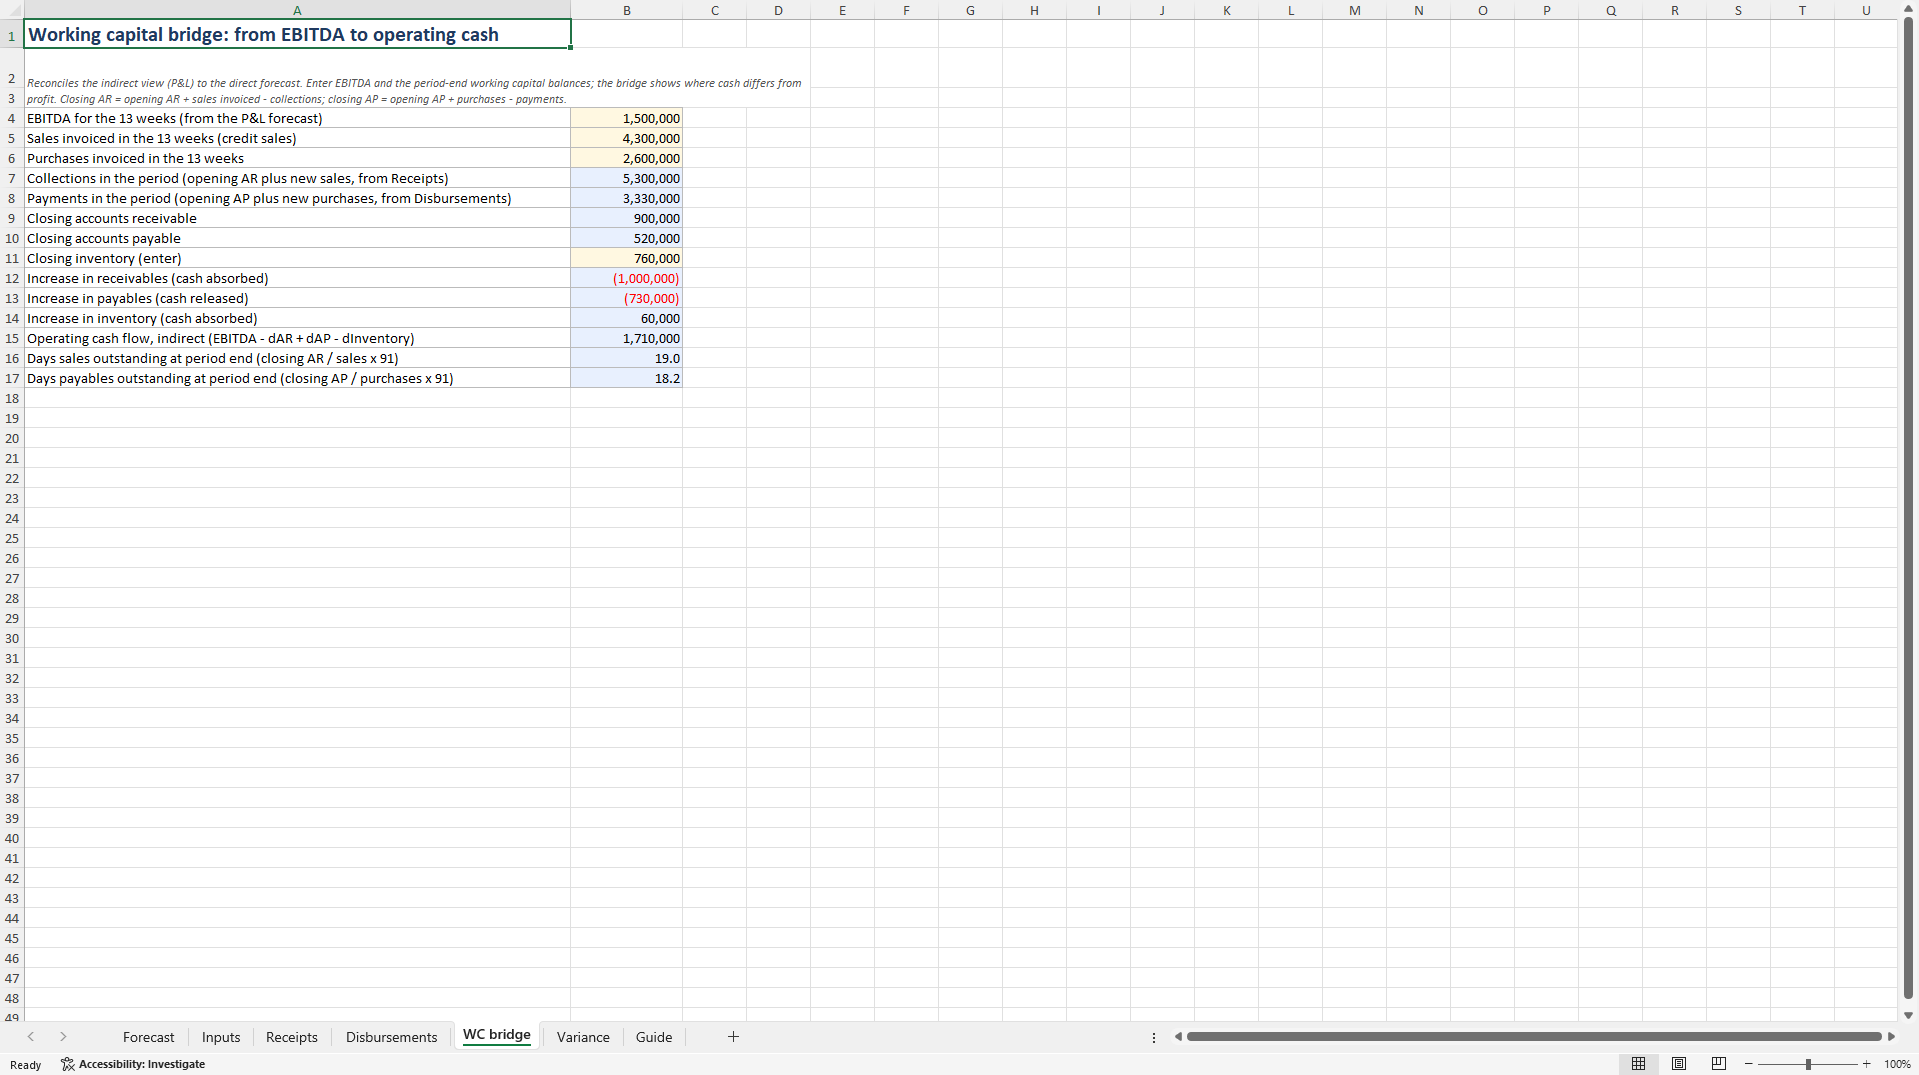Screen dimensions: 1919x1075
Task: Select EBITDA value 1,500,000
Action: click(x=627, y=118)
